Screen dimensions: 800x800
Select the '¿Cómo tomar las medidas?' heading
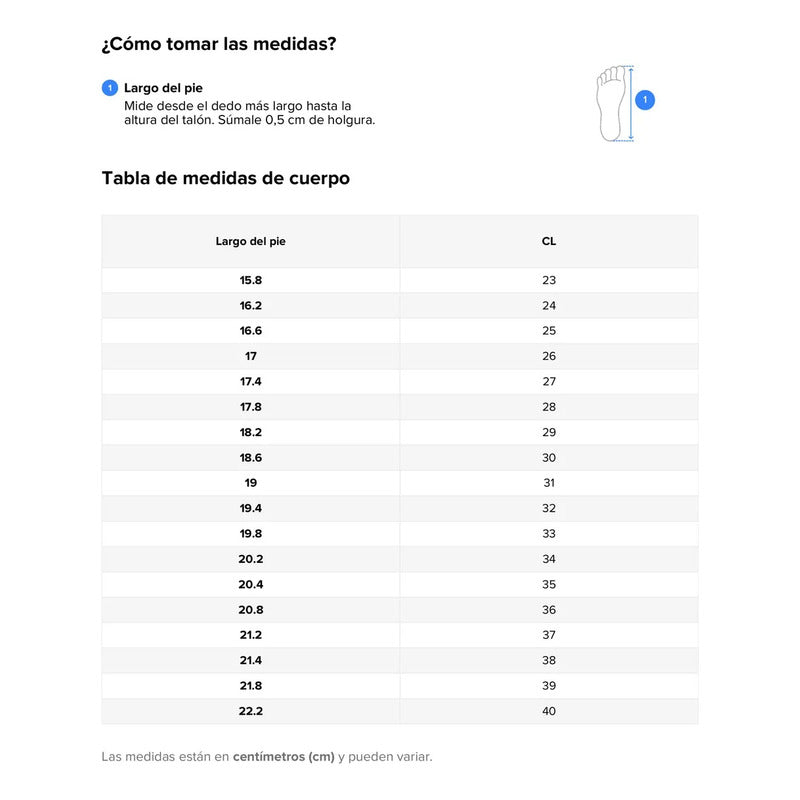coord(219,44)
